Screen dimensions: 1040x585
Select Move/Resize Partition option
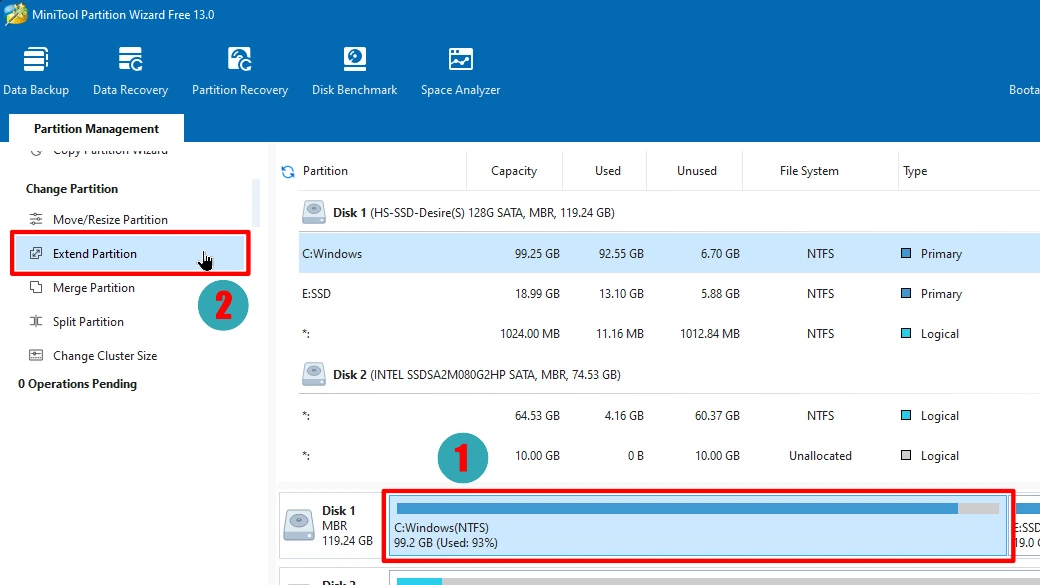(x=110, y=220)
